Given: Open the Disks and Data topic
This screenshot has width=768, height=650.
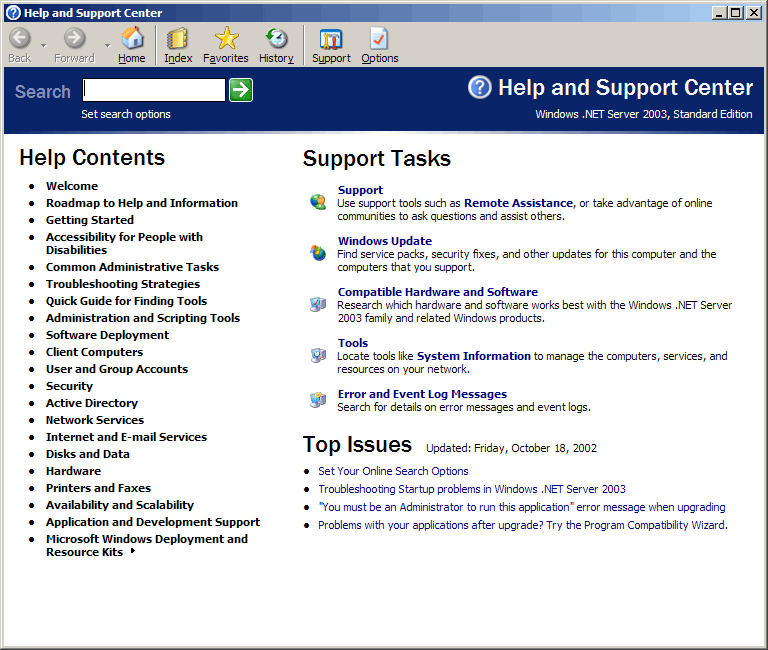Looking at the screenshot, I should pos(88,454).
